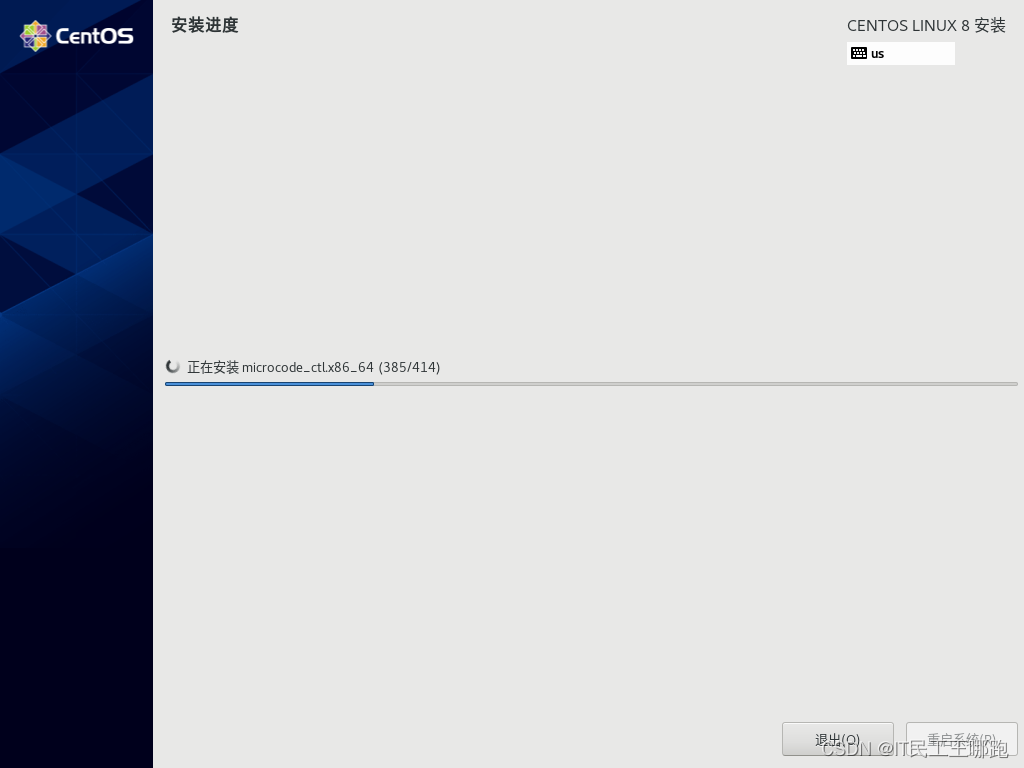The width and height of the screenshot is (1024, 768).
Task: Click the keyboard symbol beside "us" label
Action: point(860,53)
